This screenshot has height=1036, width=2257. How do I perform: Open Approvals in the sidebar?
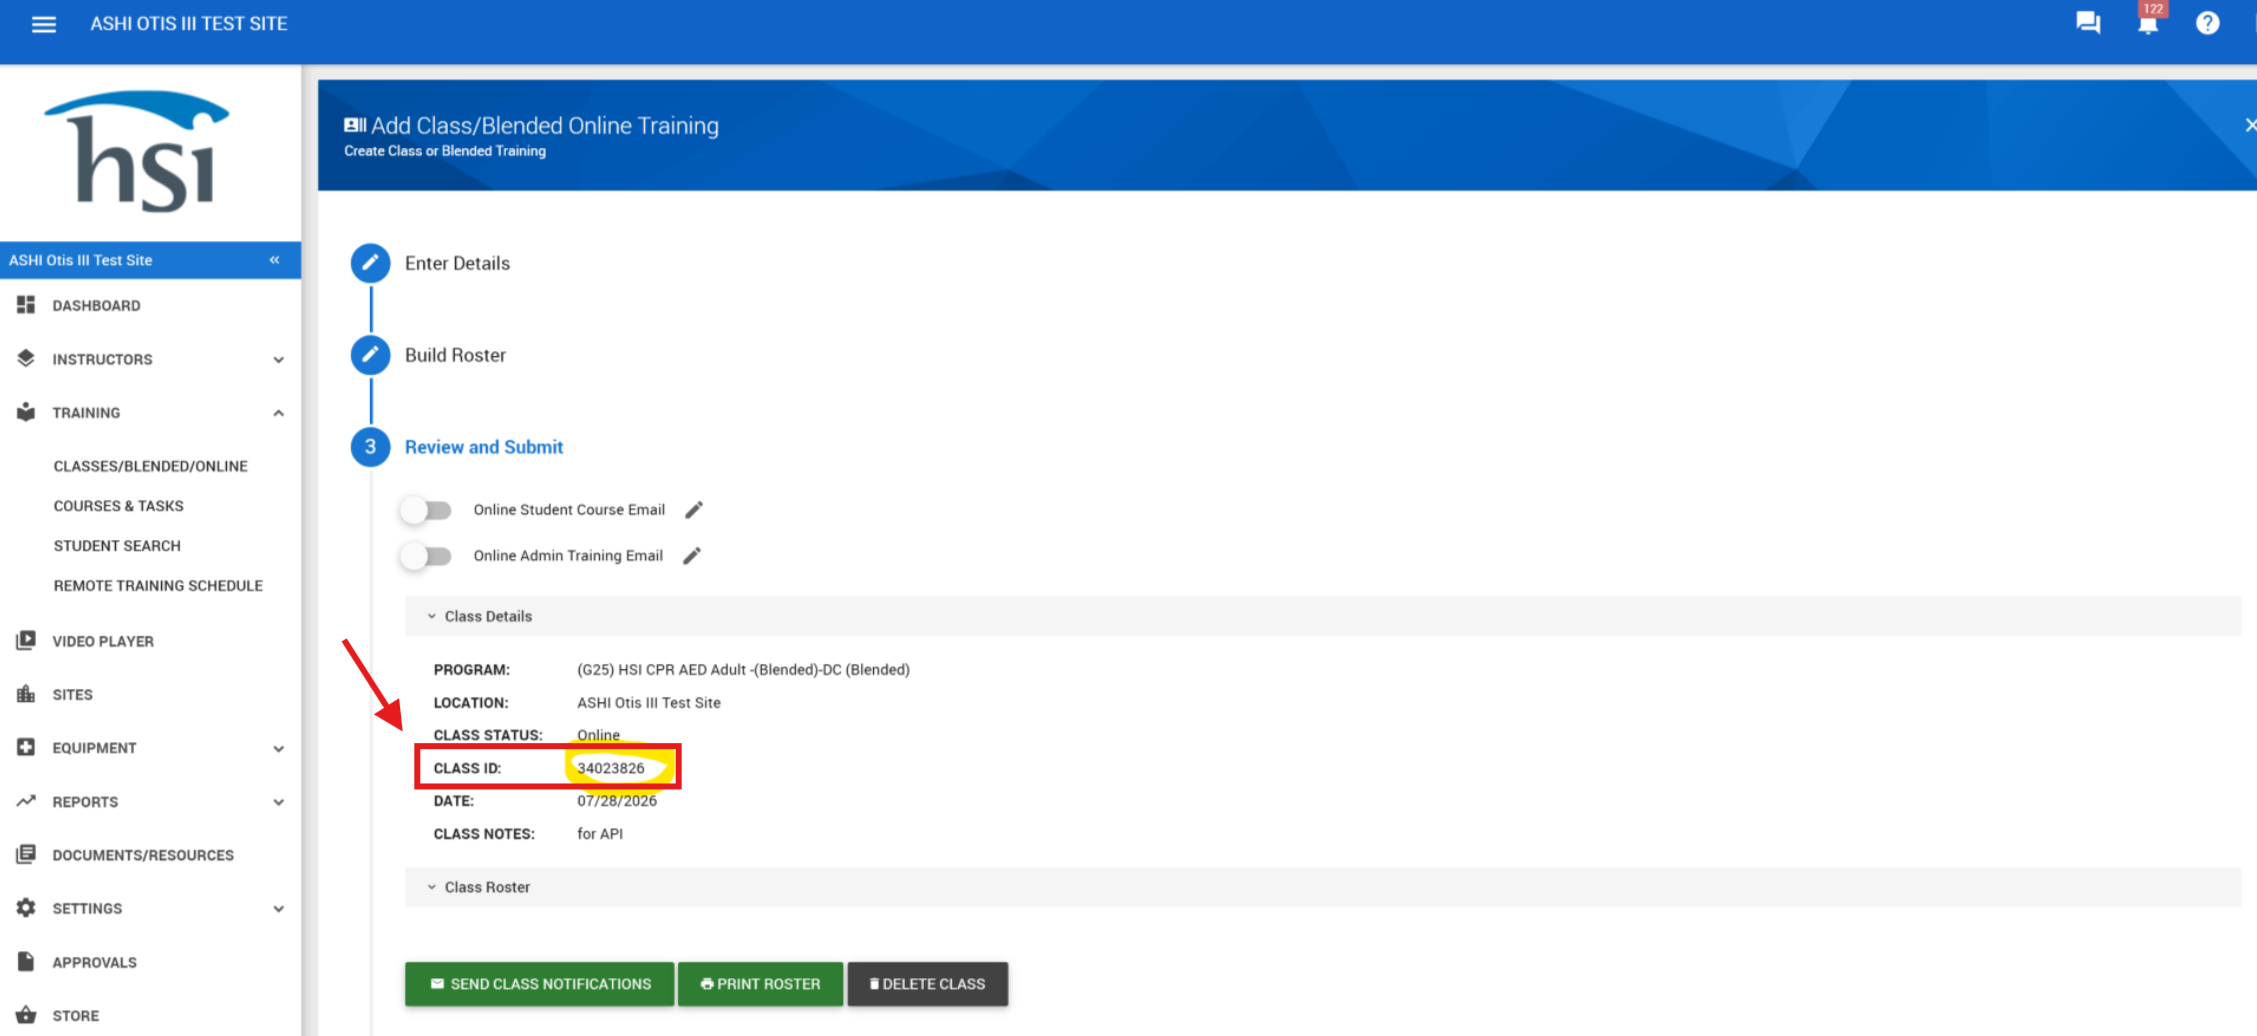pyautogui.click(x=94, y=962)
